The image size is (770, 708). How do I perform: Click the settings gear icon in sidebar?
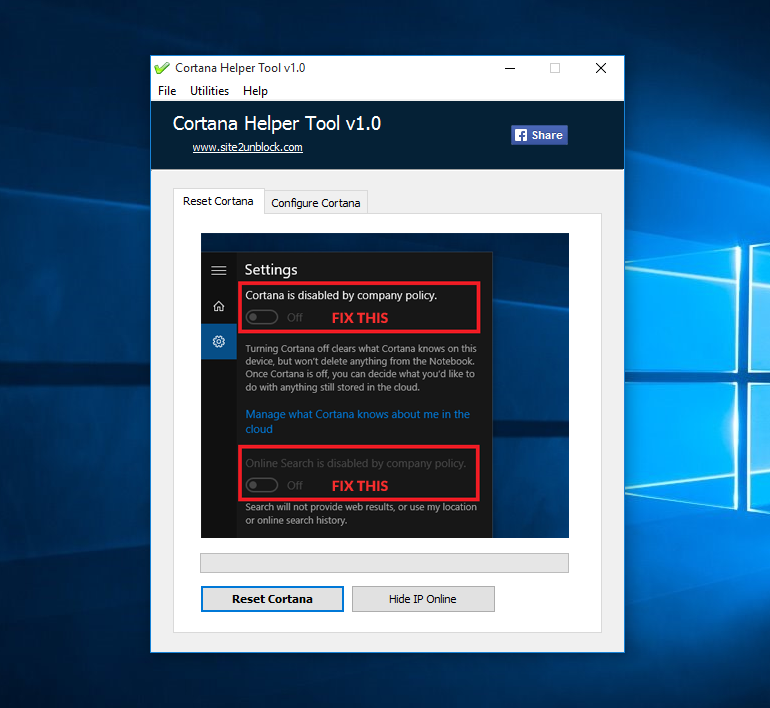point(219,341)
